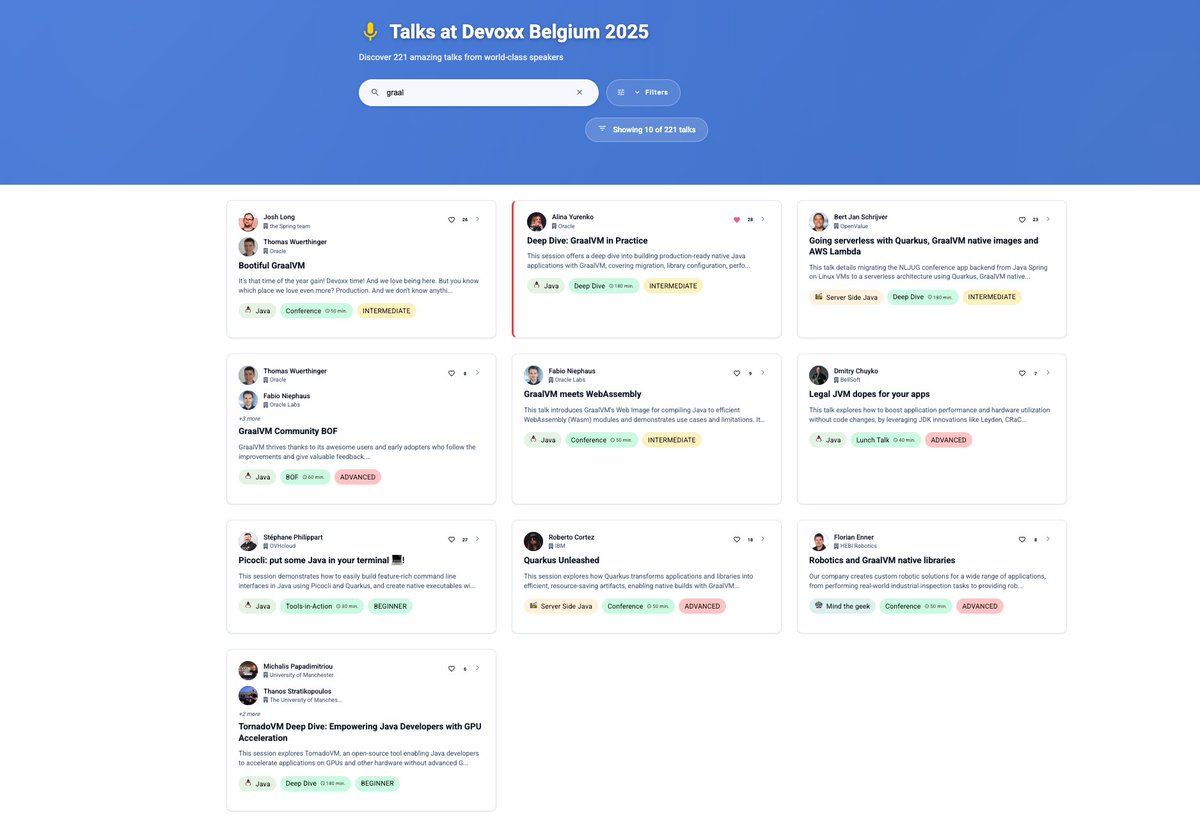Toggle heart on GraalVM Community BOF card
Image resolution: width=1200 pixels, height=817 pixels.
[451, 373]
